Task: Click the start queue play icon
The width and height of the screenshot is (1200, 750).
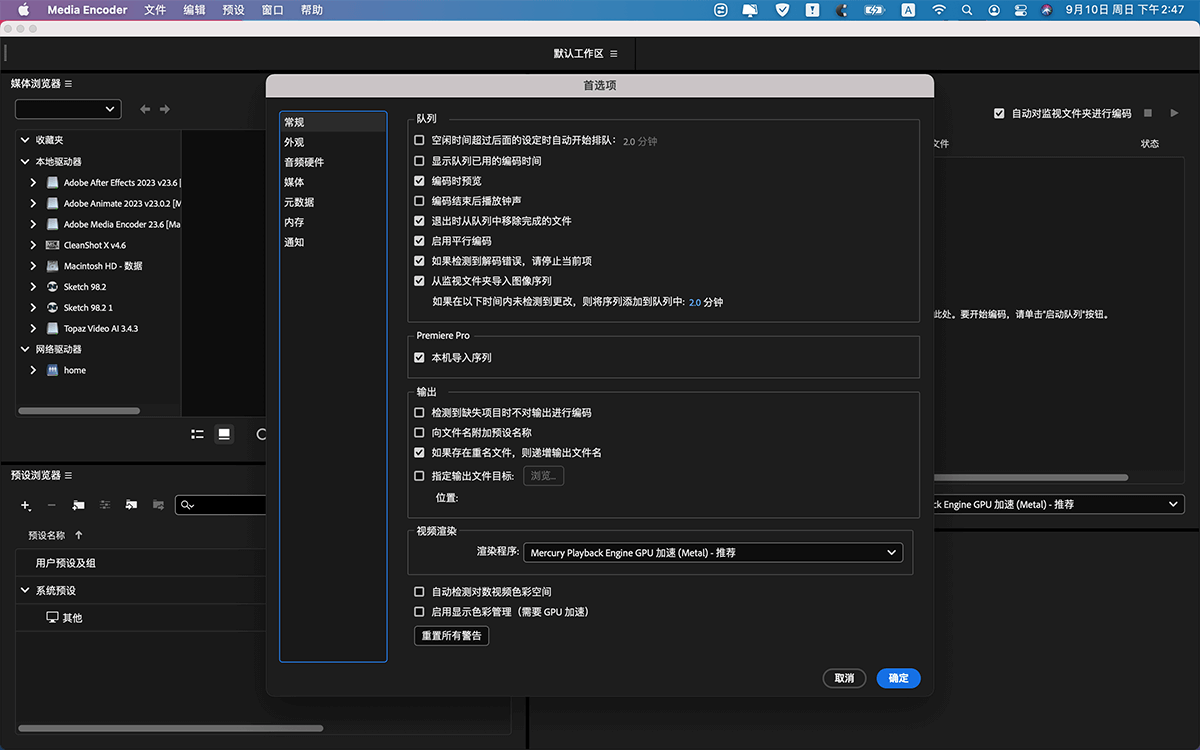Action: pos(1175,113)
